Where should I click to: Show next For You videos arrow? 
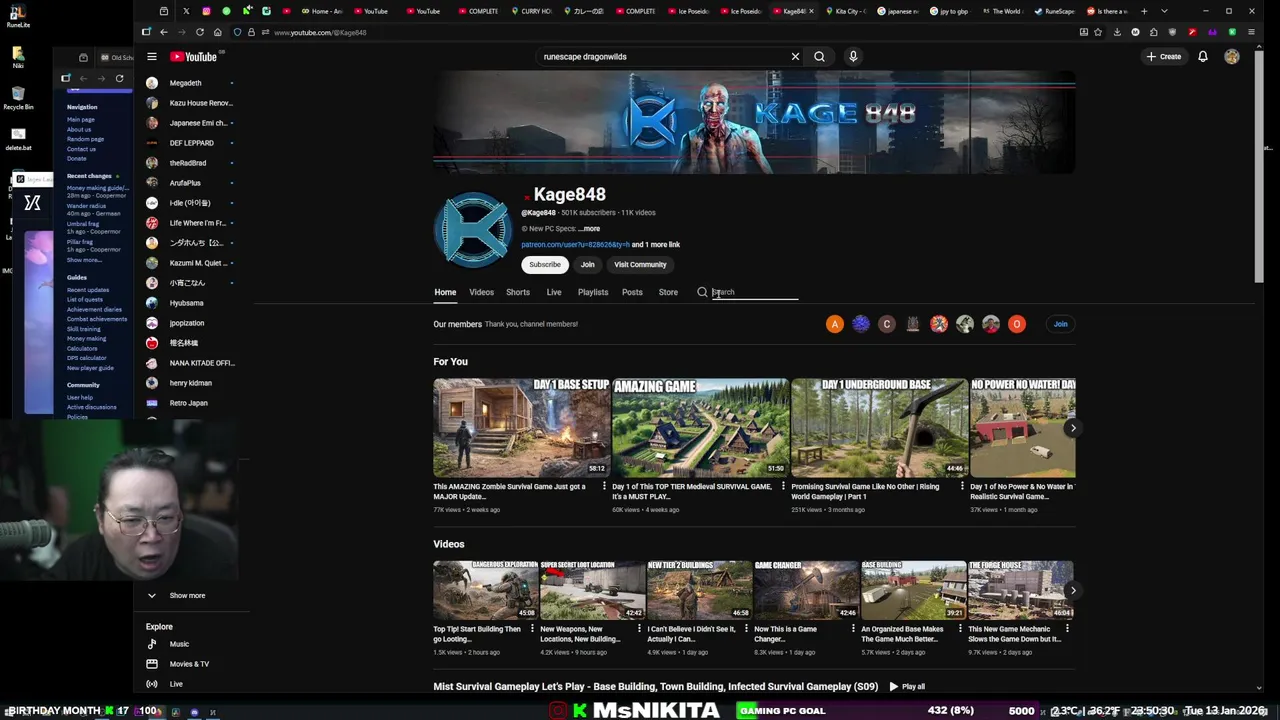(1073, 428)
